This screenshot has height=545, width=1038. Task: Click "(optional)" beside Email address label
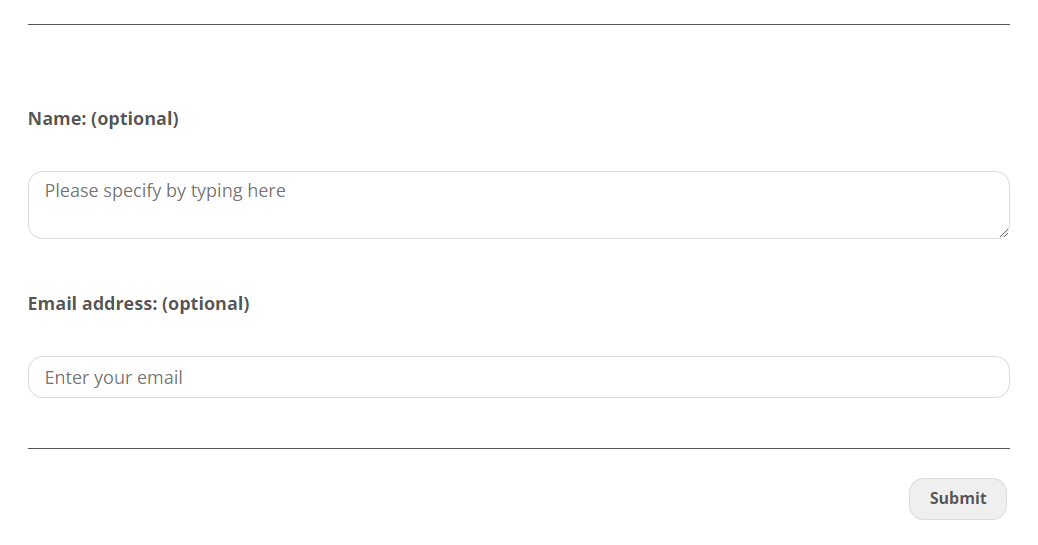click(x=206, y=304)
